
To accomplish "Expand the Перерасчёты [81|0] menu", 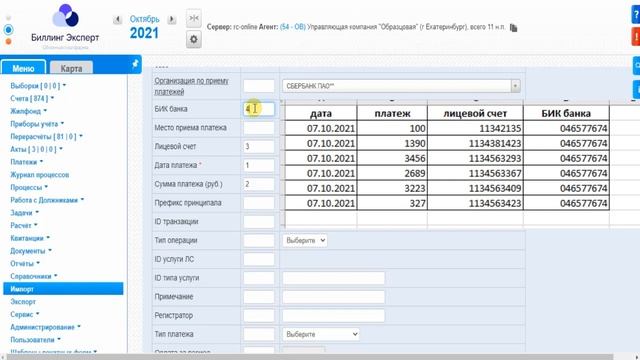I will pyautogui.click(x=46, y=136).
